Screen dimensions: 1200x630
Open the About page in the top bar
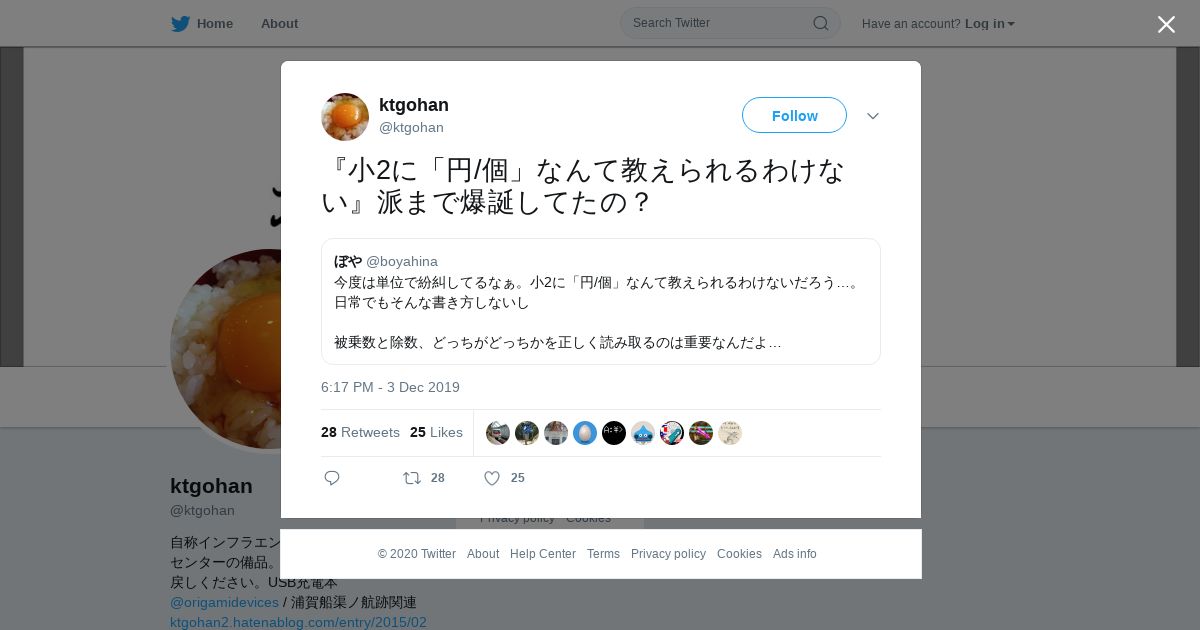click(x=279, y=23)
